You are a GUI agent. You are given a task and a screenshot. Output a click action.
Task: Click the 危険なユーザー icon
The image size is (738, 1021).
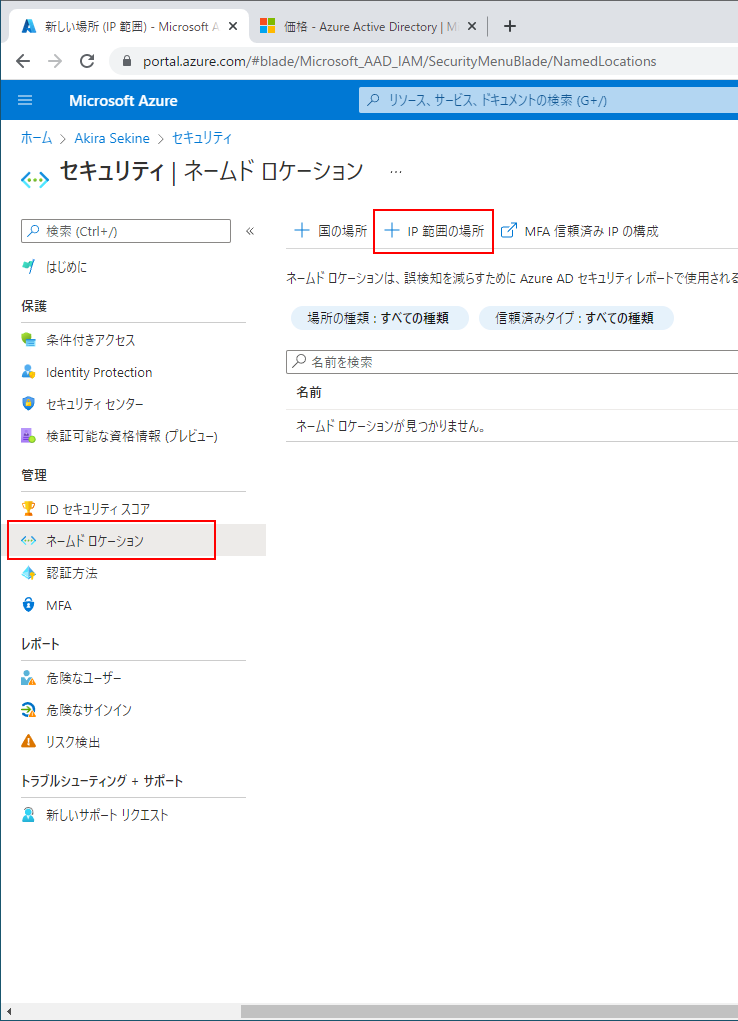coord(28,677)
